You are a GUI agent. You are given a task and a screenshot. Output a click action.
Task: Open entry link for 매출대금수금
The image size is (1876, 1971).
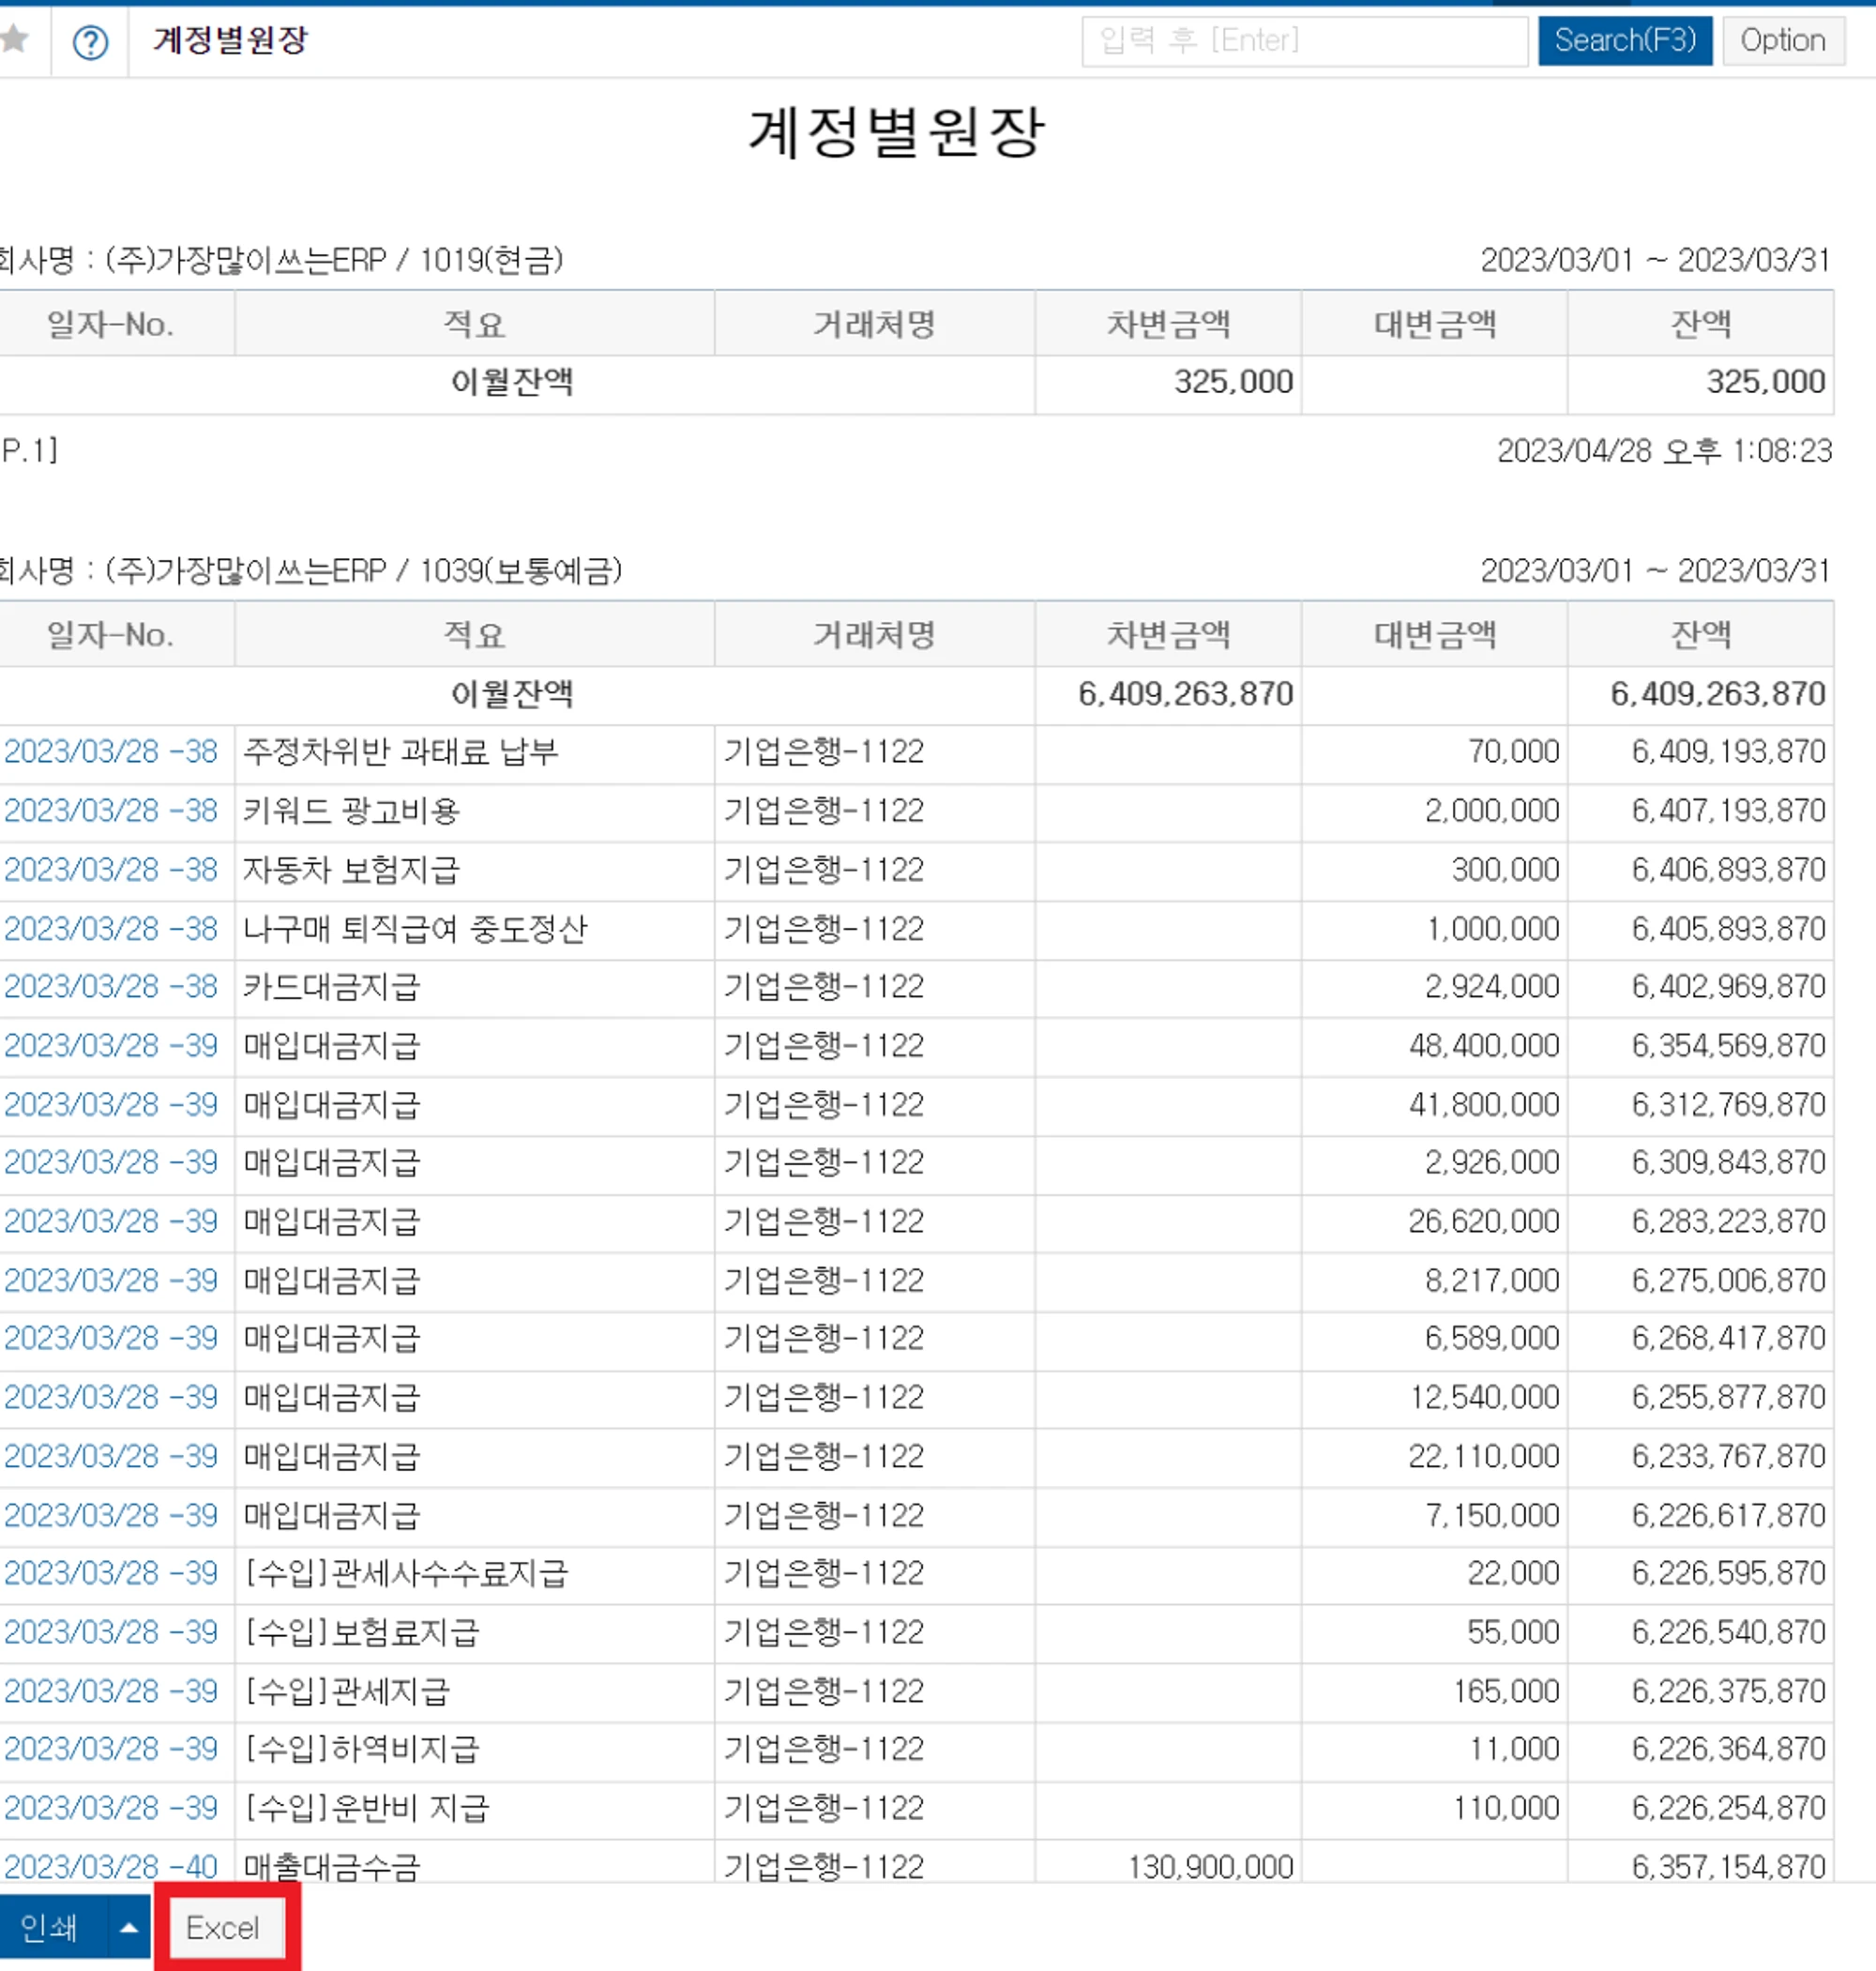[111, 1866]
